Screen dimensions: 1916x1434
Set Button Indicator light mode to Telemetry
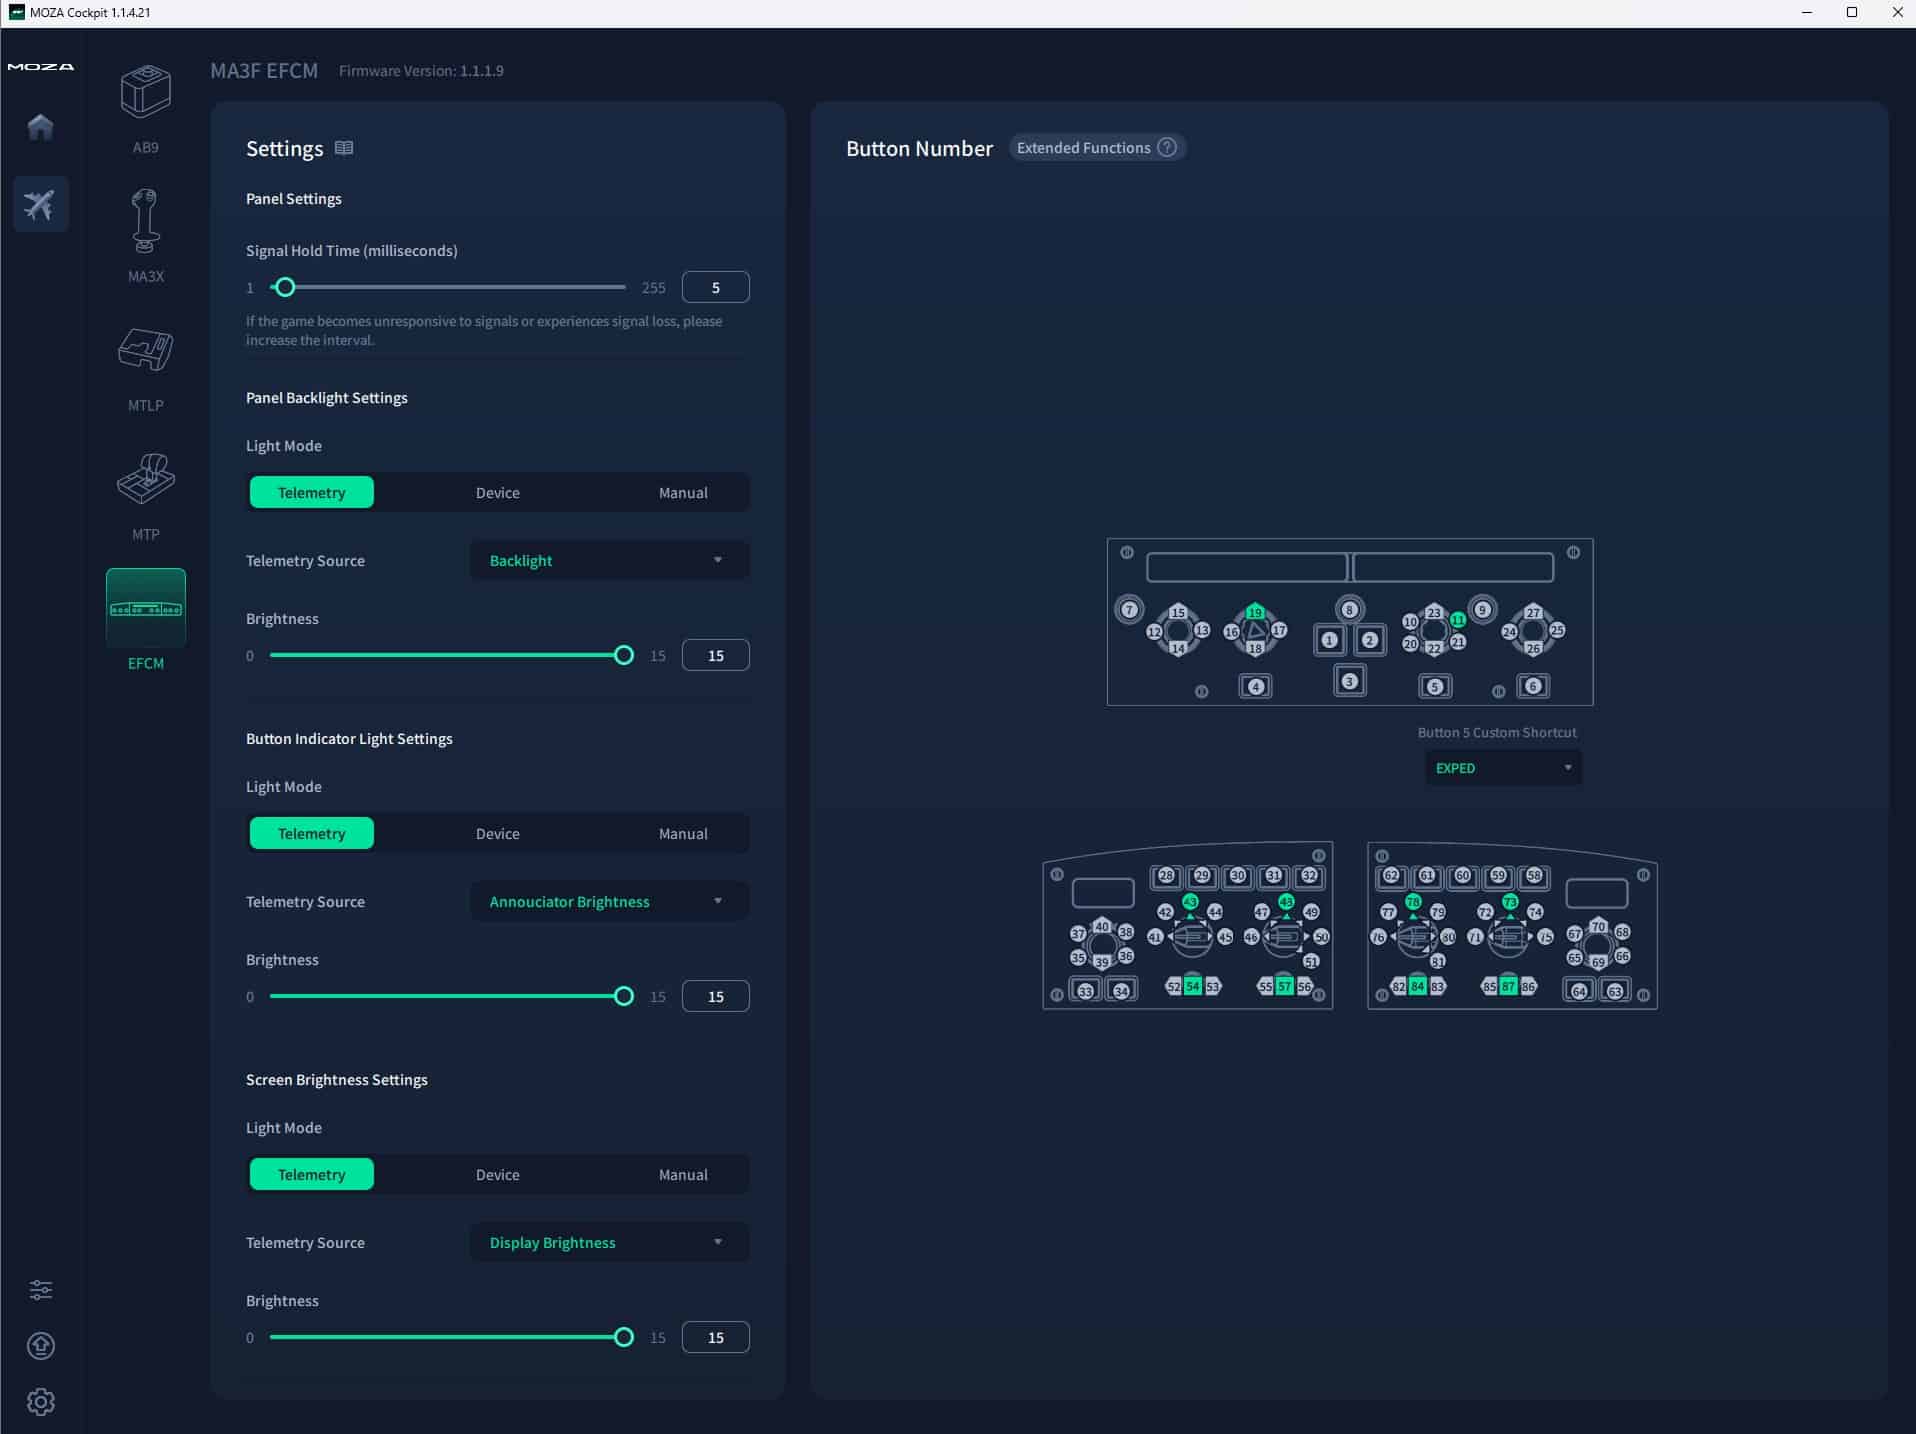(311, 833)
